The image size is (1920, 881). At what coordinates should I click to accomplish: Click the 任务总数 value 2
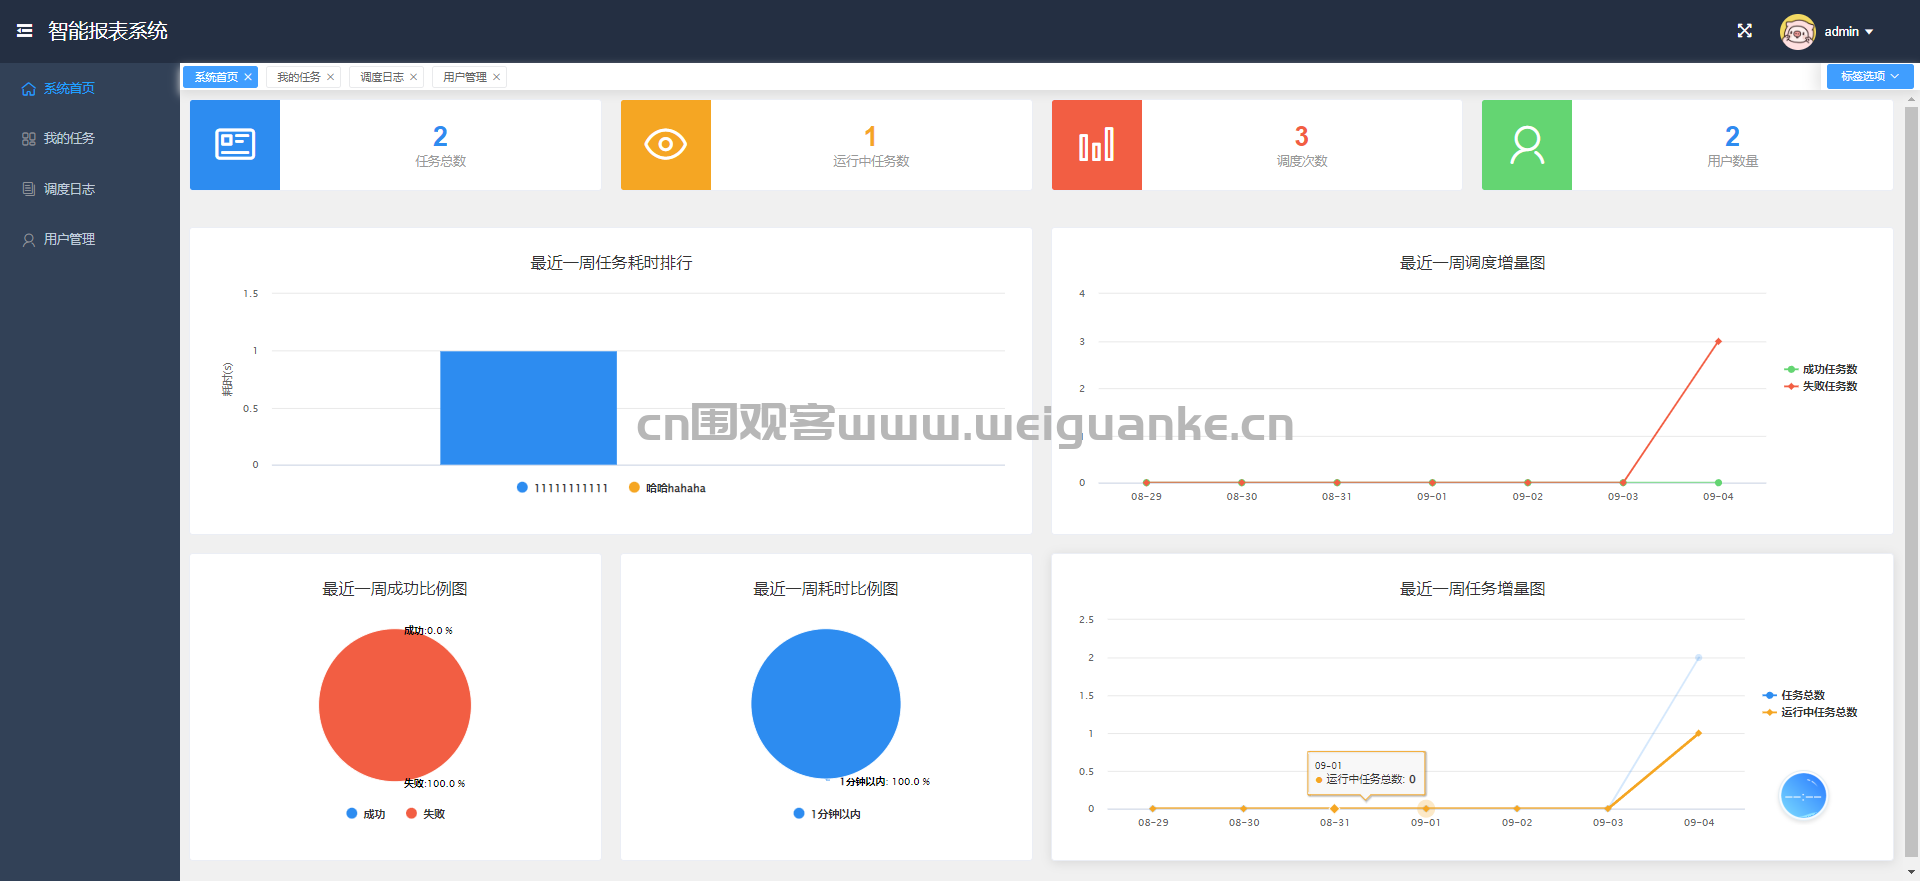coord(440,136)
